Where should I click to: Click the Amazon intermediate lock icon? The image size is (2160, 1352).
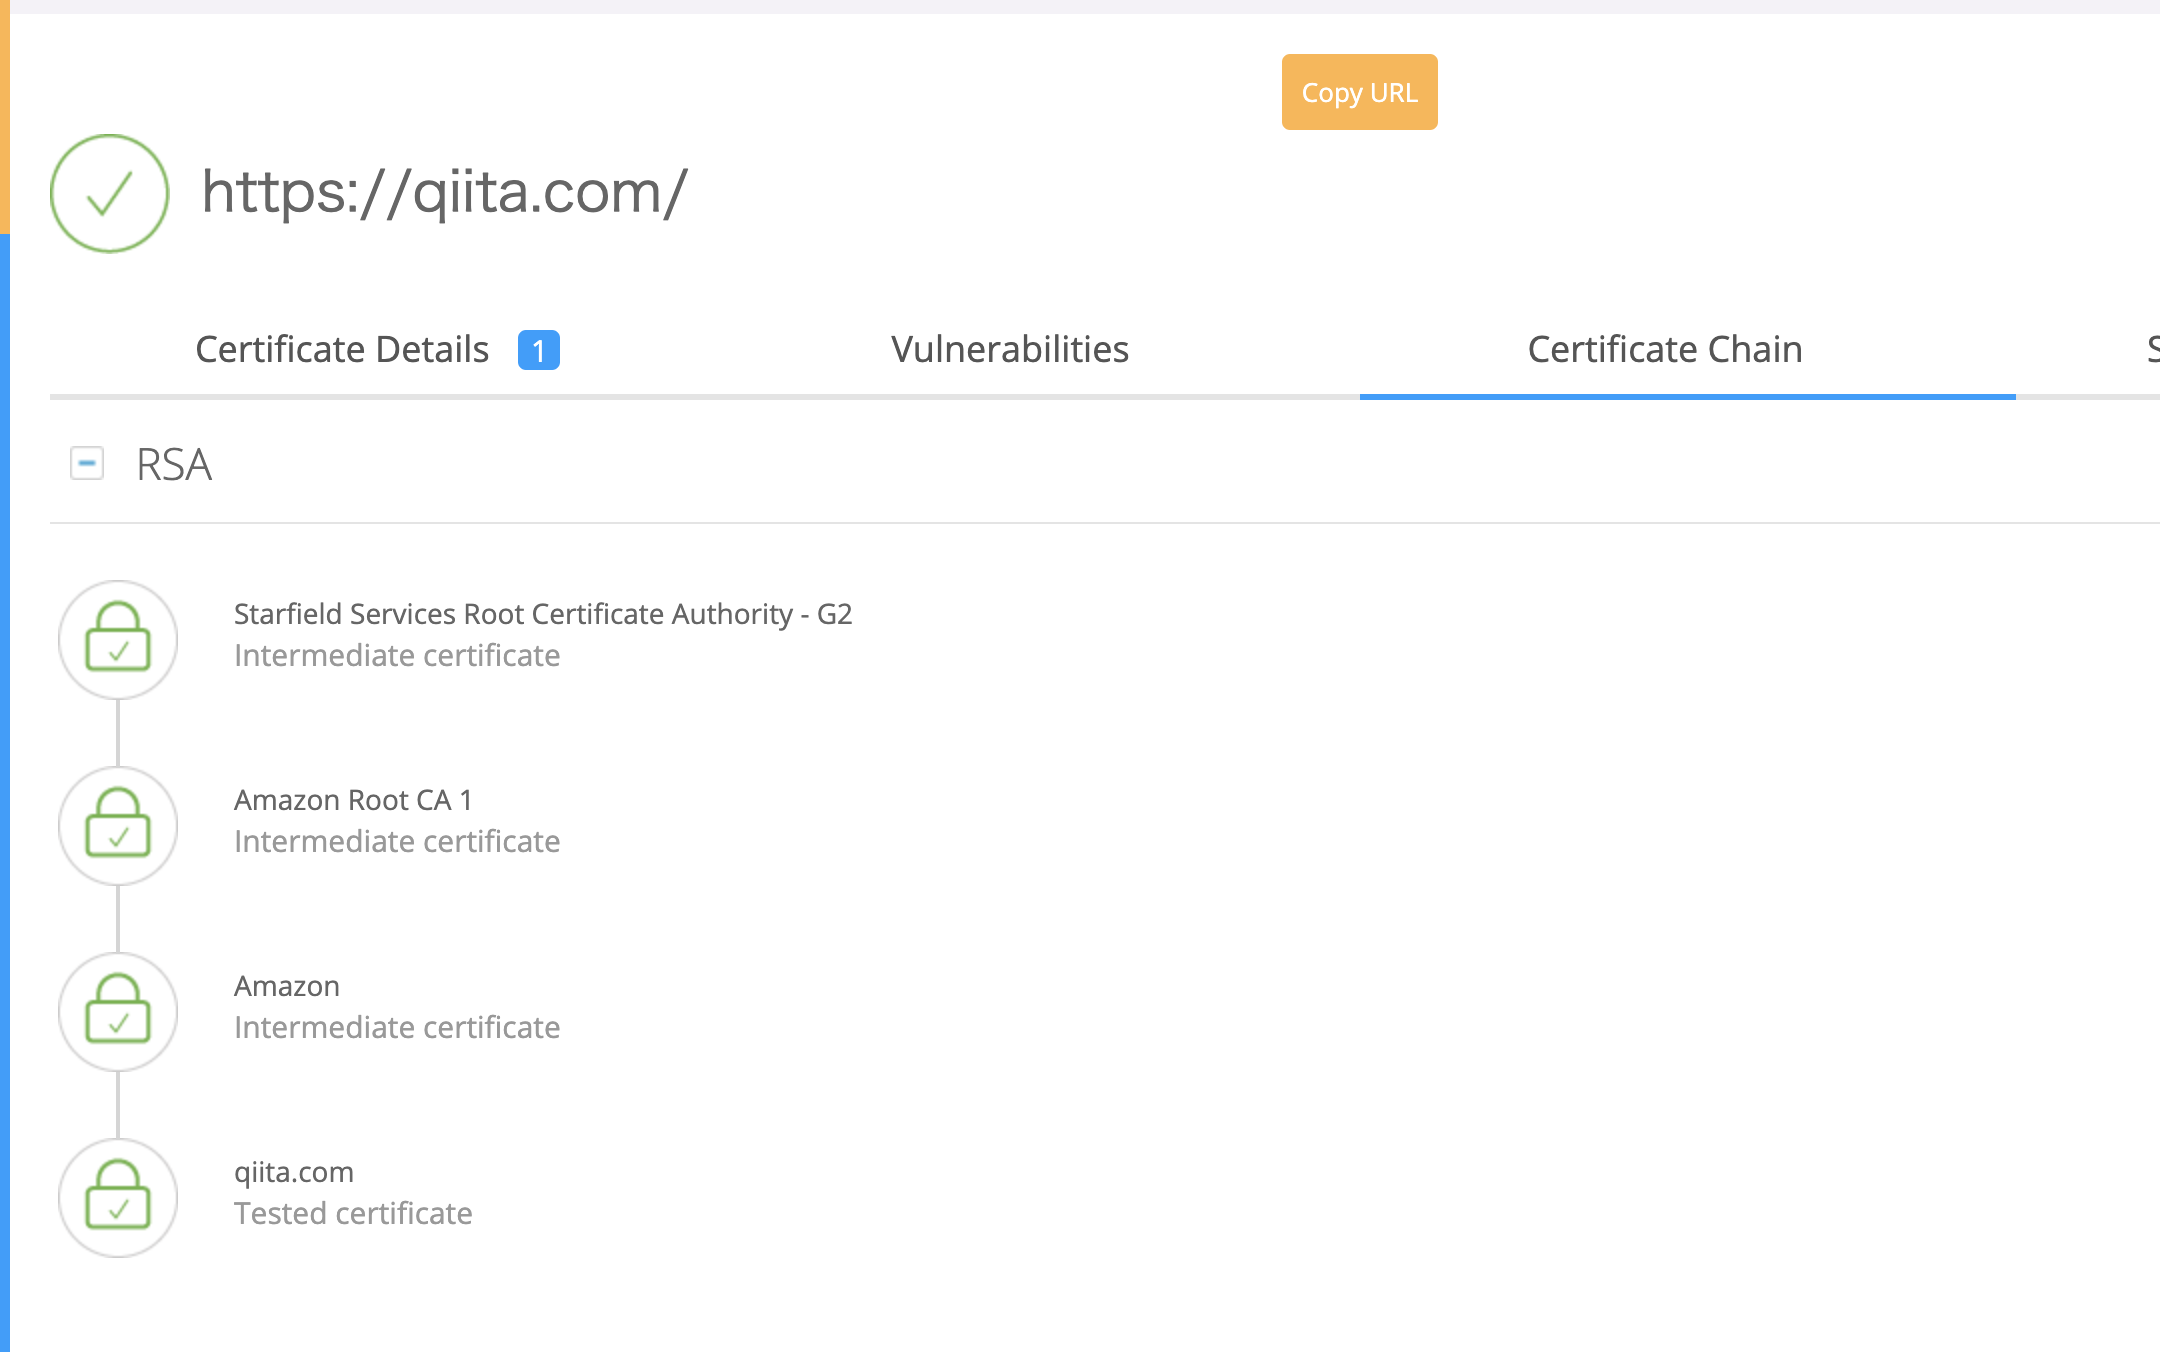pyautogui.click(x=118, y=1011)
